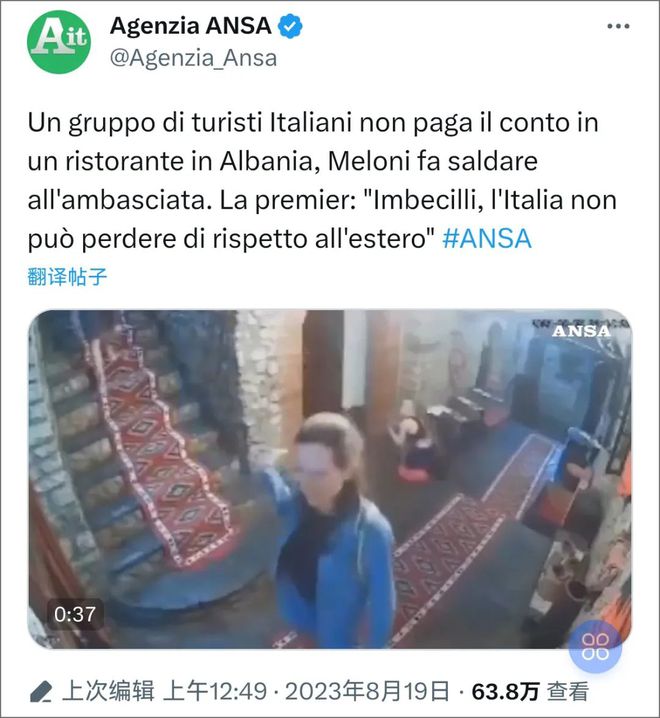The image size is (660, 718).
Task: Click the 0:37 video duration badge
Action: coord(75,615)
